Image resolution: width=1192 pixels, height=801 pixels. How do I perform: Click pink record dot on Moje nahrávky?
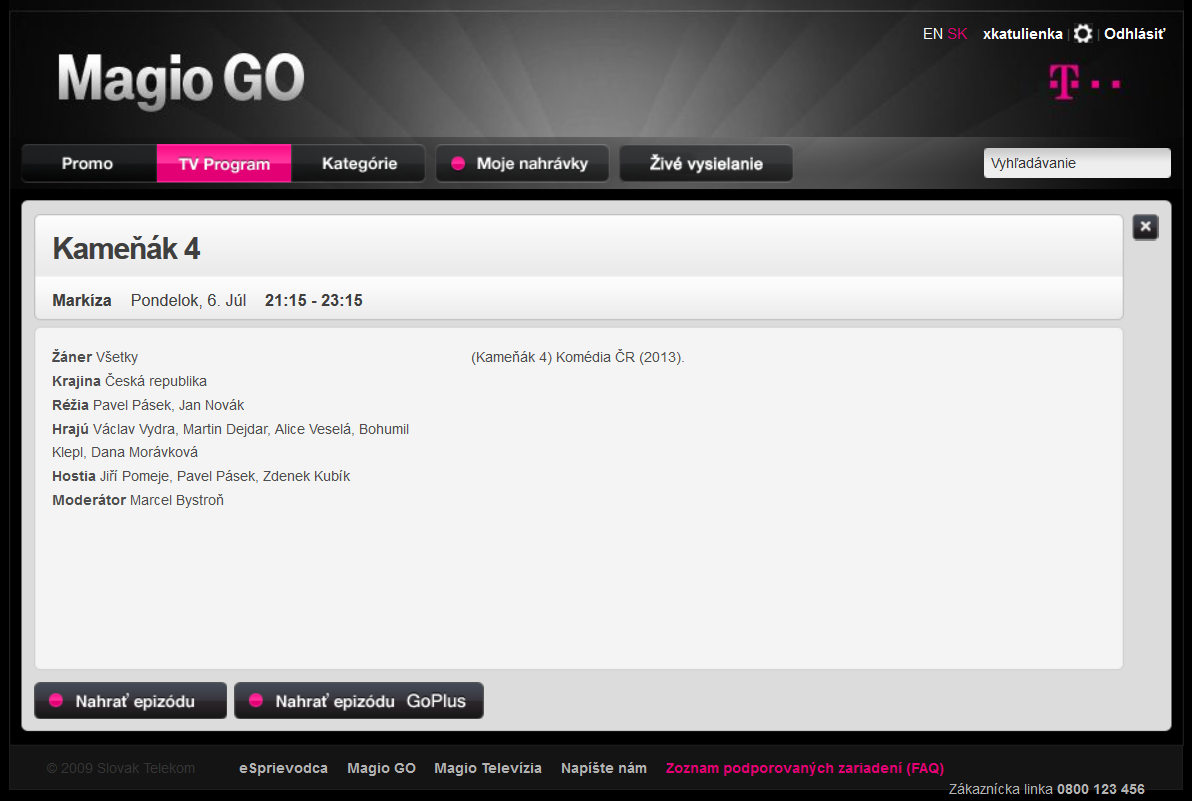pyautogui.click(x=458, y=163)
